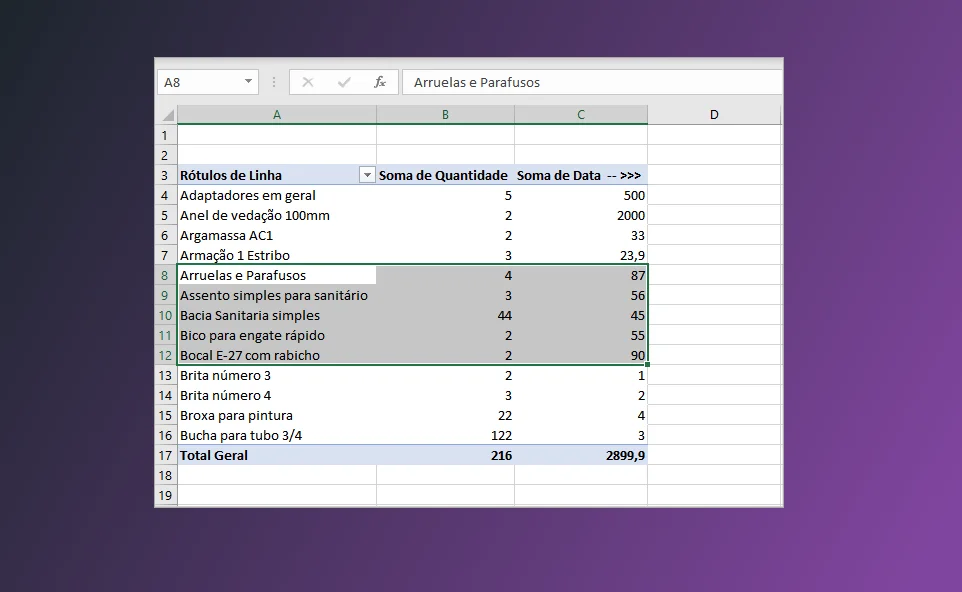The image size is (962, 592).
Task: Click the Cancel (X) formula bar icon
Action: click(x=307, y=82)
